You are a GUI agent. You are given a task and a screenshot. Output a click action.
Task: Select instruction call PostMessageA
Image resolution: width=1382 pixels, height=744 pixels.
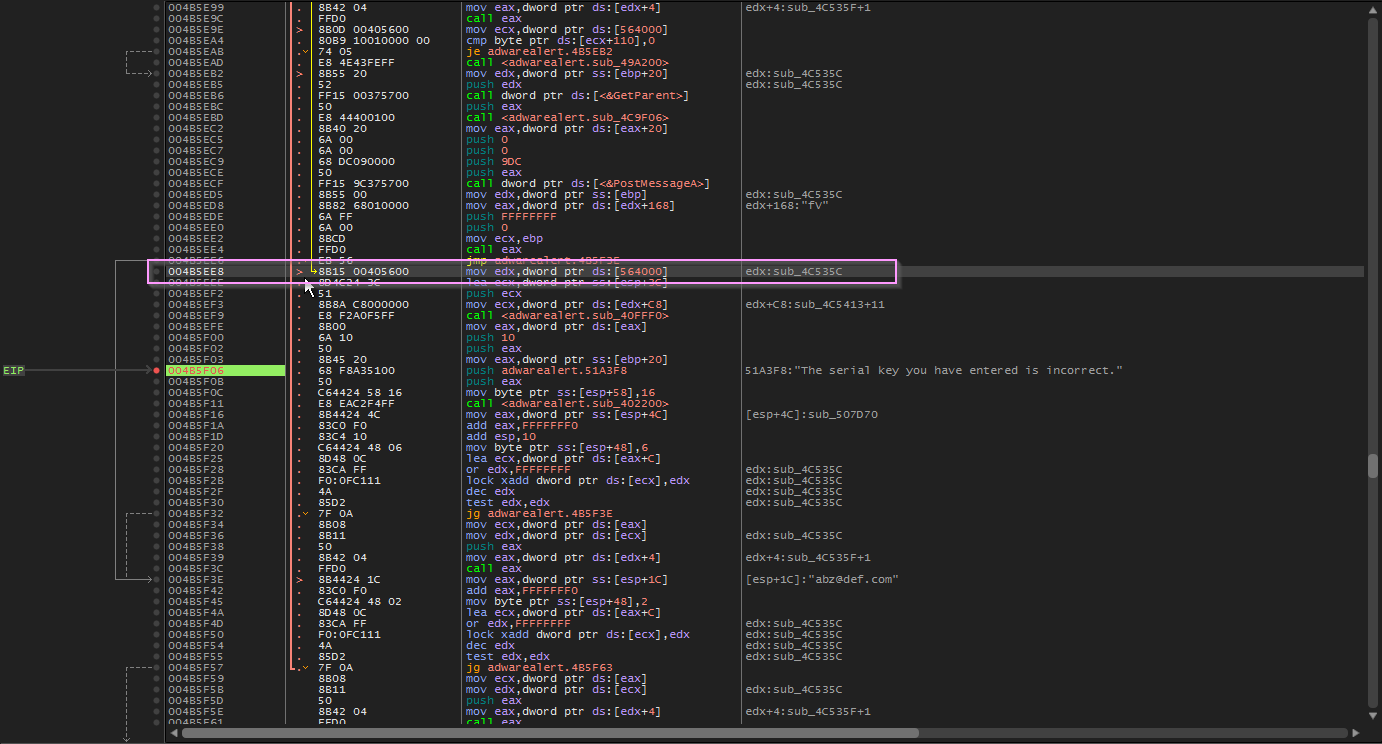point(588,183)
